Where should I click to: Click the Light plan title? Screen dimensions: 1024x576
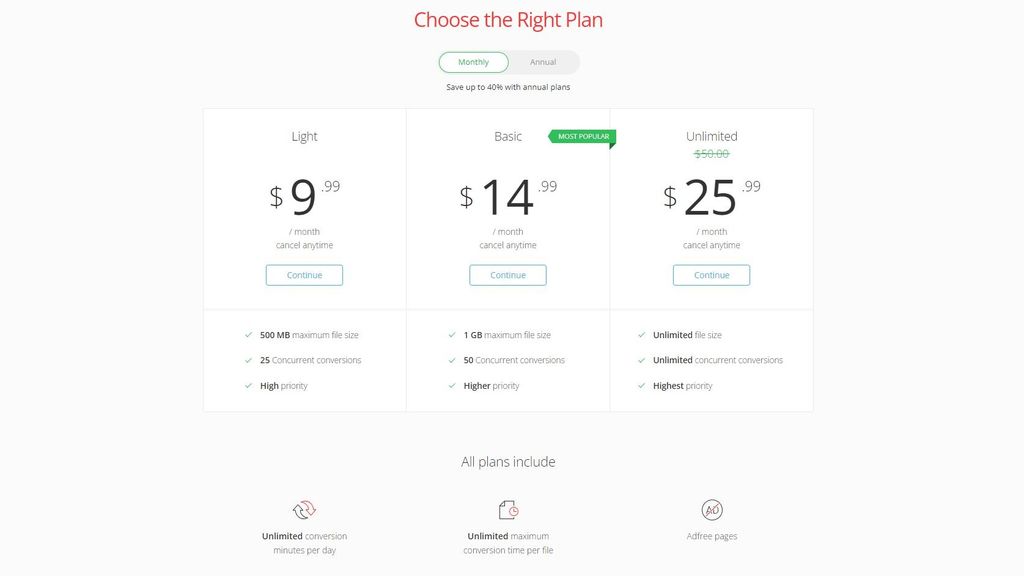[304, 136]
